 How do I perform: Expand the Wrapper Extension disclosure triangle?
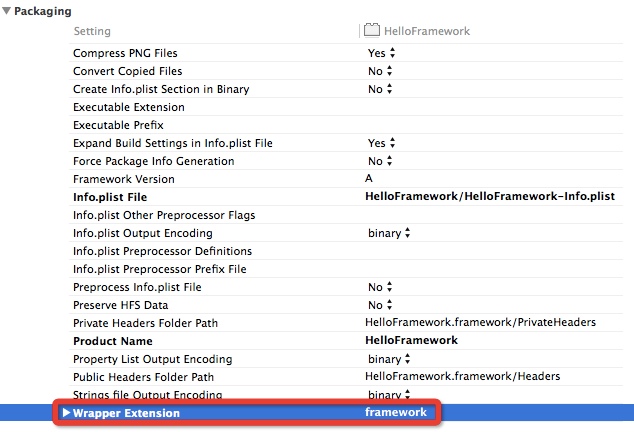point(66,413)
